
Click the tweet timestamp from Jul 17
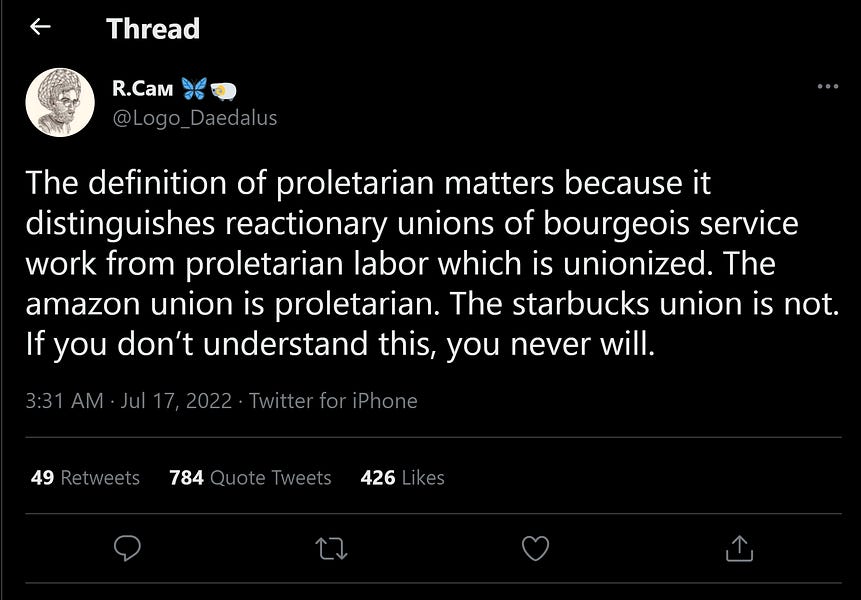pyautogui.click(x=122, y=401)
